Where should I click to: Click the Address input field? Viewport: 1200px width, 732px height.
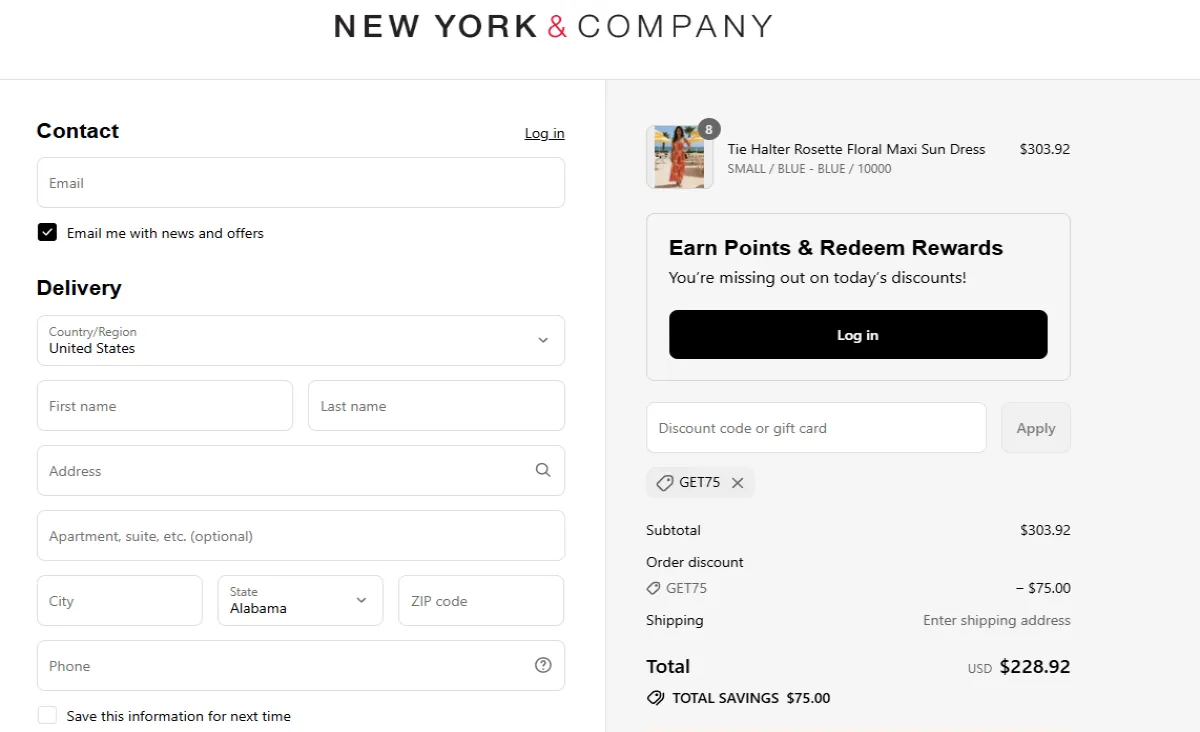coord(301,471)
